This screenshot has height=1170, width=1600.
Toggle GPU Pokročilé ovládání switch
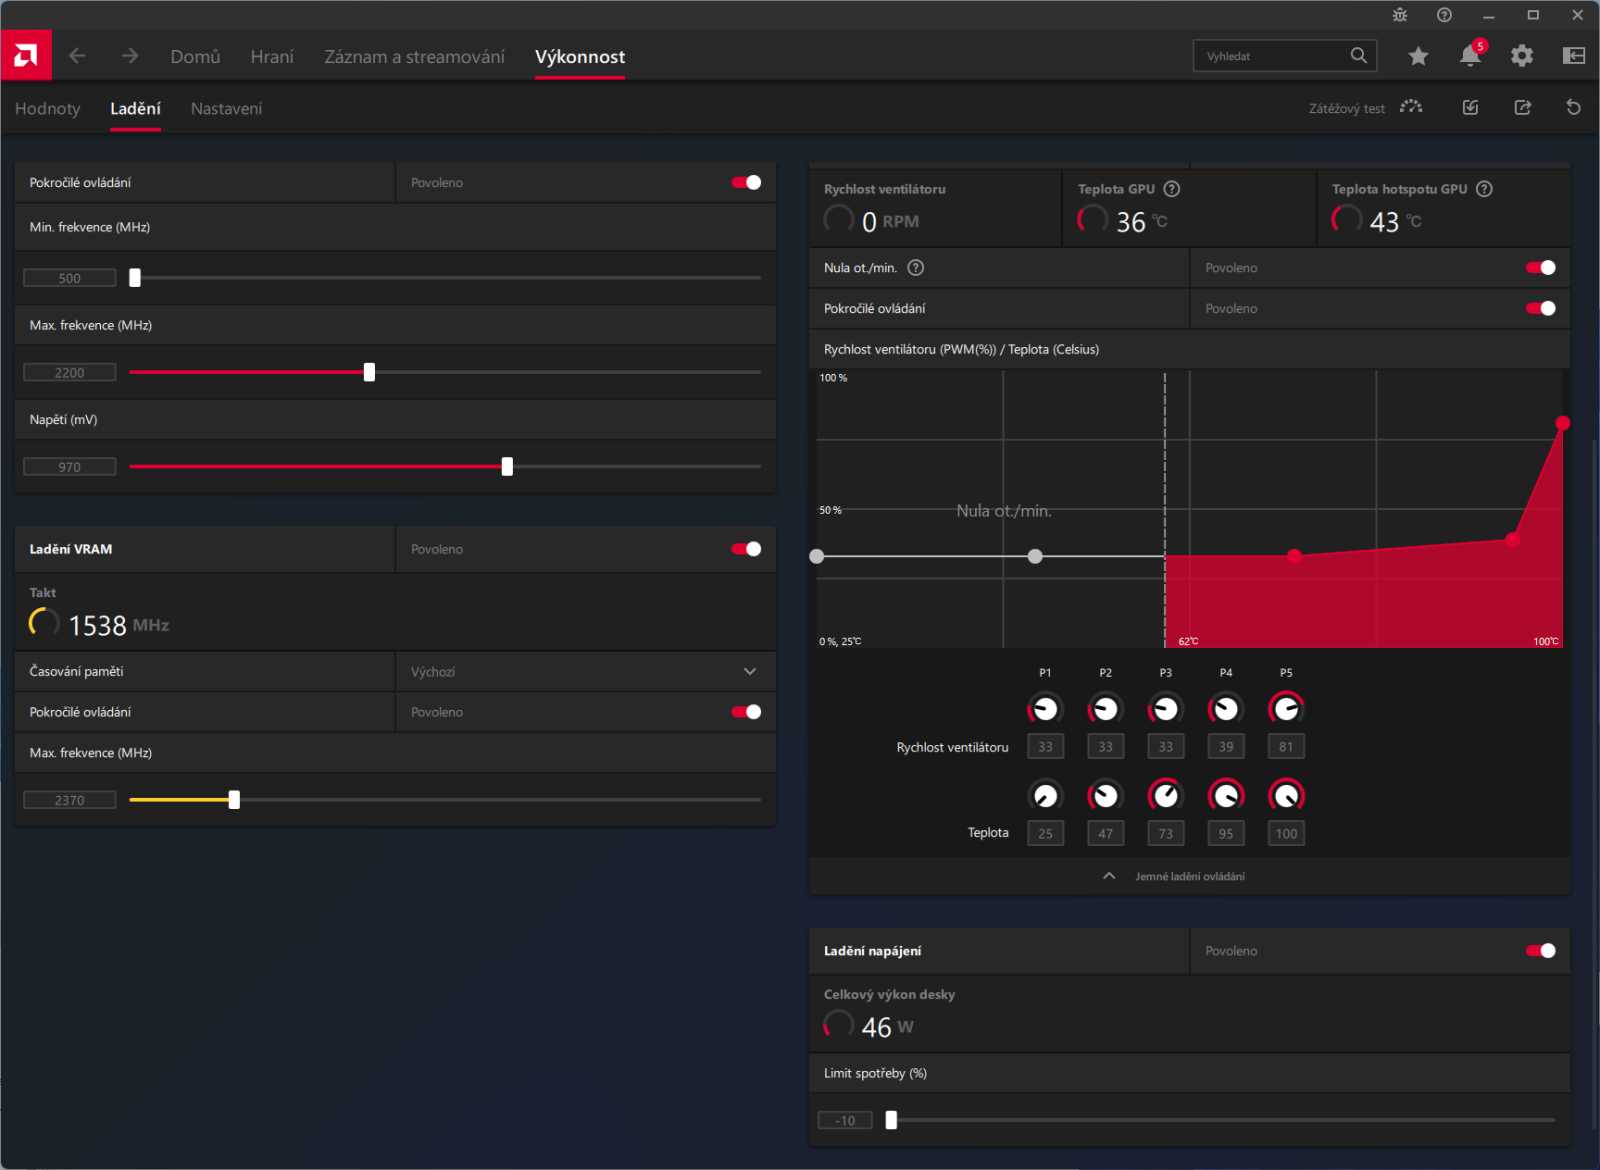coord(746,182)
